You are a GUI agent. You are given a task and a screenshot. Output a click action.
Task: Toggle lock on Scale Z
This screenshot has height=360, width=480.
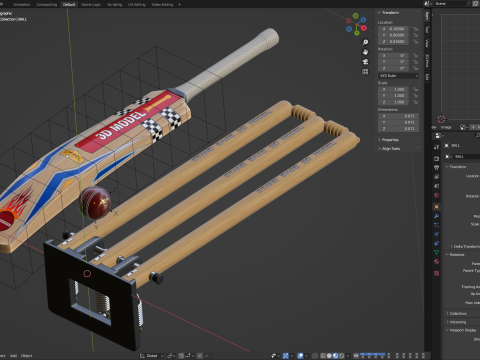pyautogui.click(x=416, y=102)
